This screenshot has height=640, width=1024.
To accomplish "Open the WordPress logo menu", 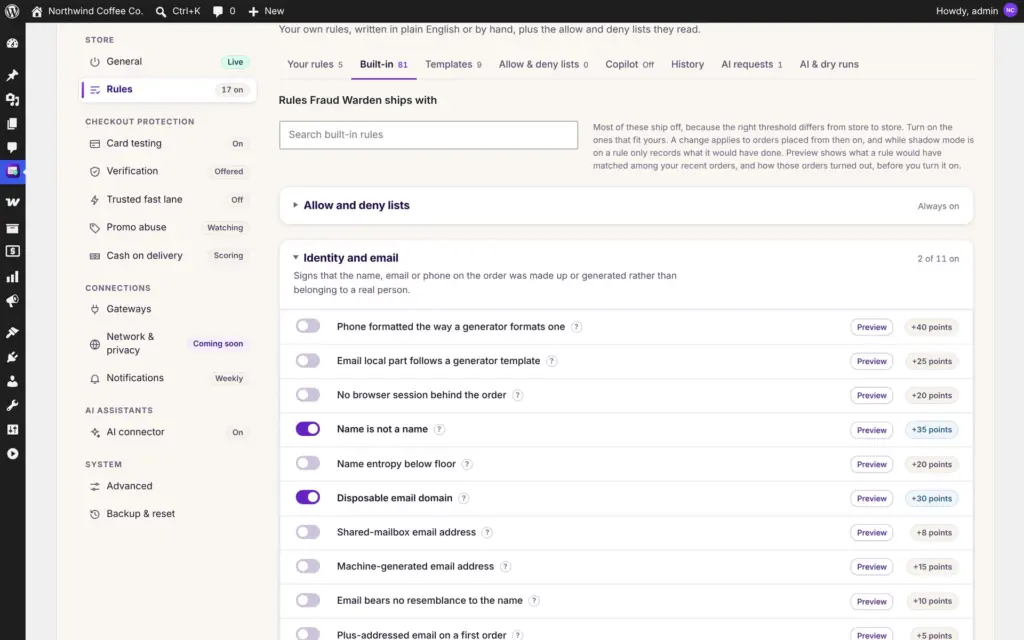I will point(12,11).
